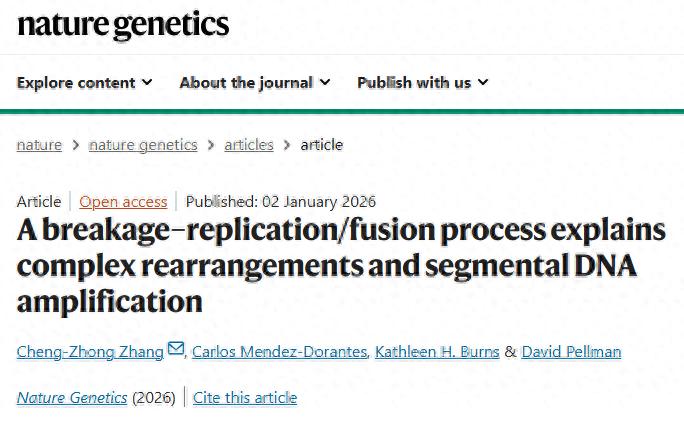This screenshot has height=423, width=684.
Task: View author Cheng-Zhong Zhang
Action: pos(91,351)
